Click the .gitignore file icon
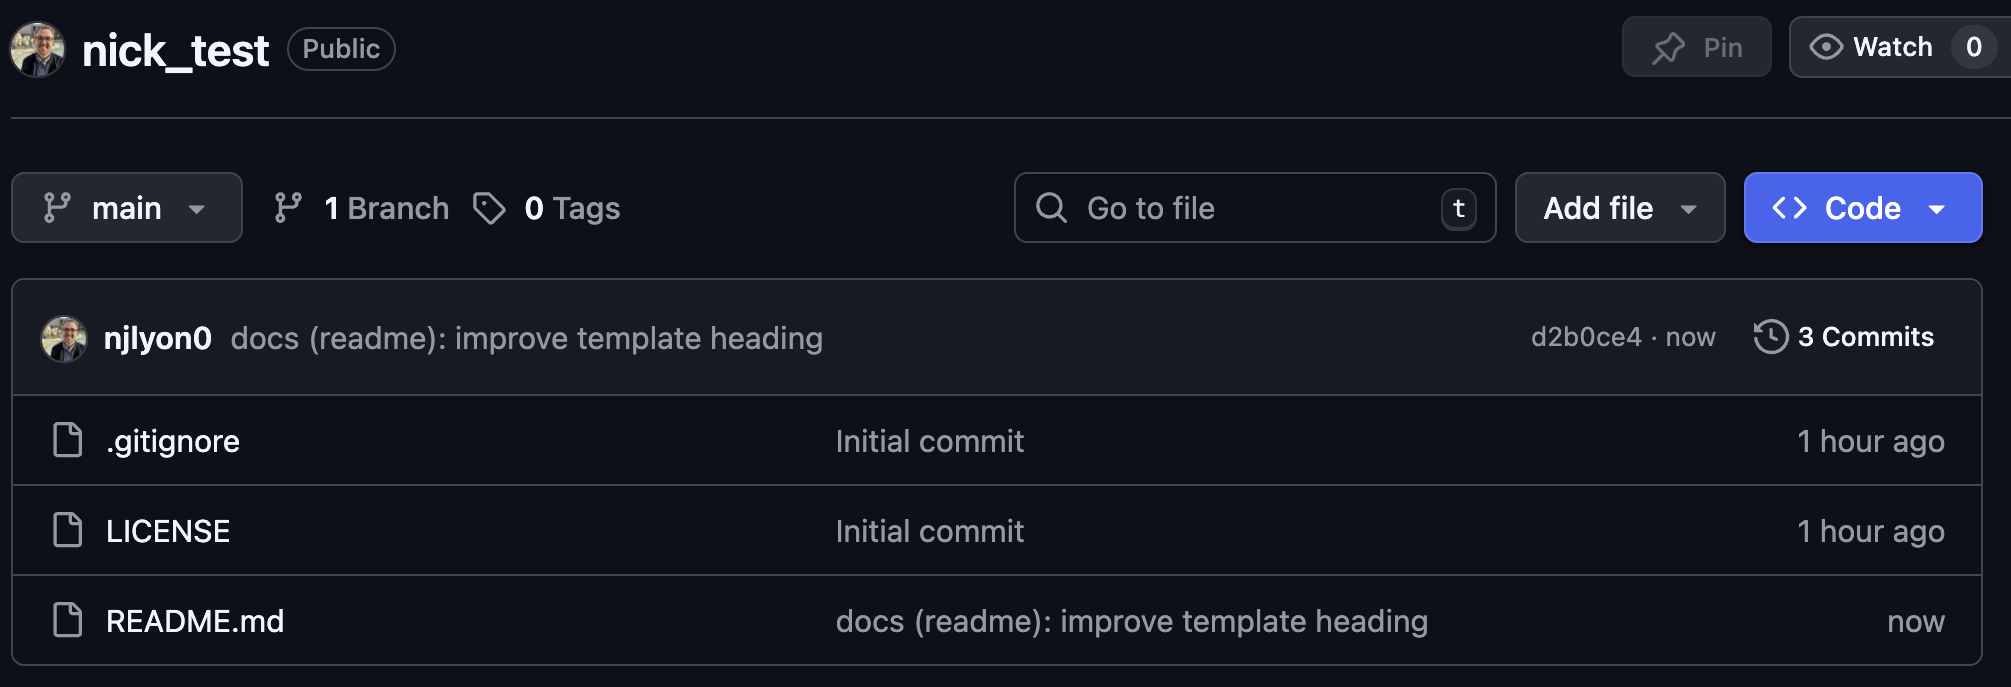The width and height of the screenshot is (2011, 687). [x=68, y=440]
